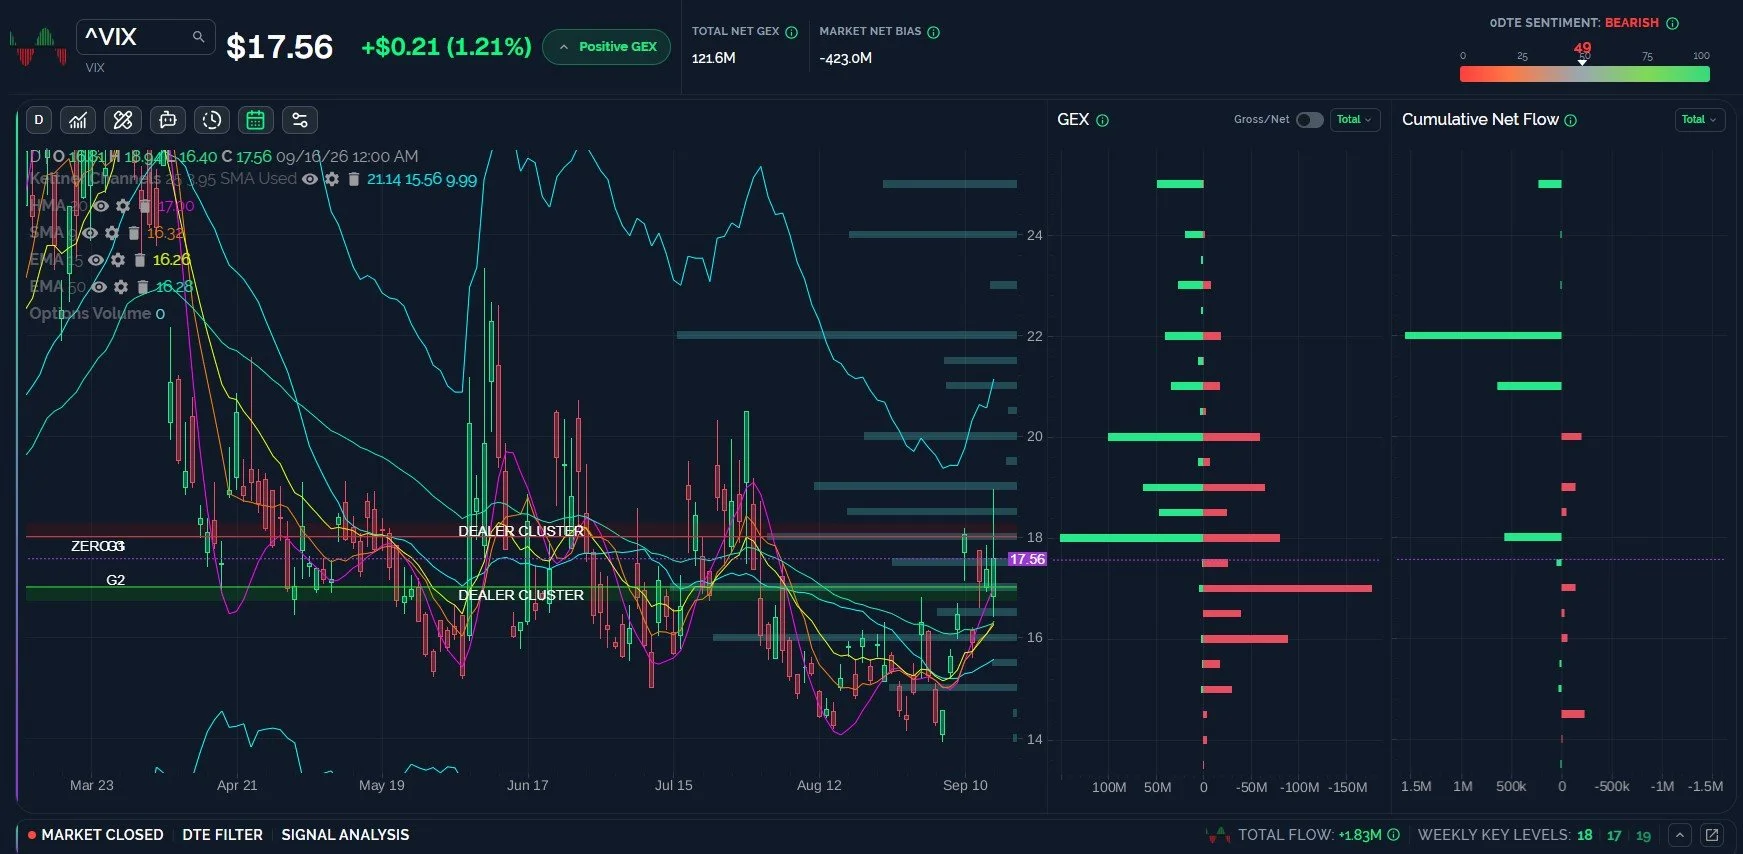Open the SIGNAL ANALYSIS tab
The image size is (1743, 854).
point(345,835)
